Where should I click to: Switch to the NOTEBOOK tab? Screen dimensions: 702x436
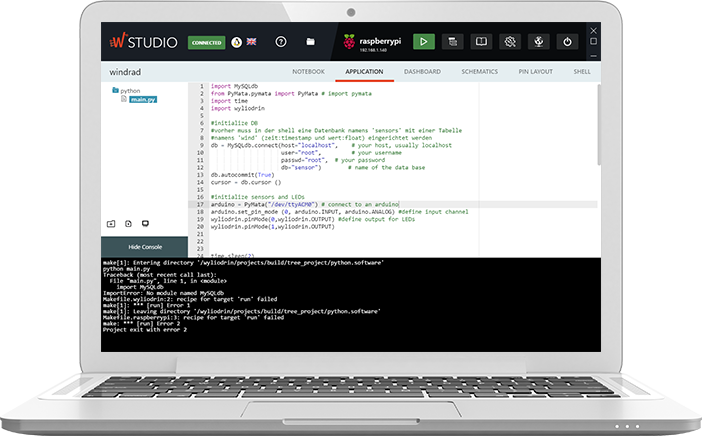tap(308, 72)
